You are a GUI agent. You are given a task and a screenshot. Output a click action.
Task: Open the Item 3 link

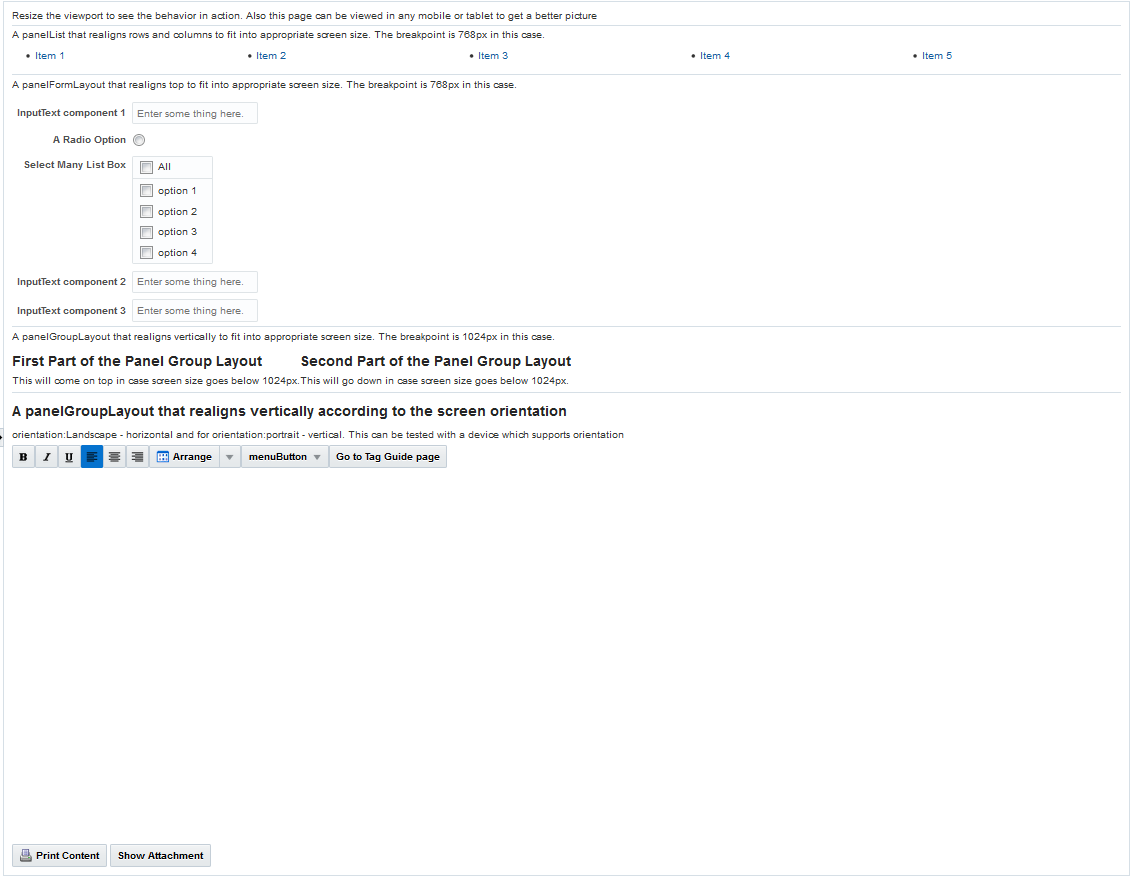(x=493, y=56)
